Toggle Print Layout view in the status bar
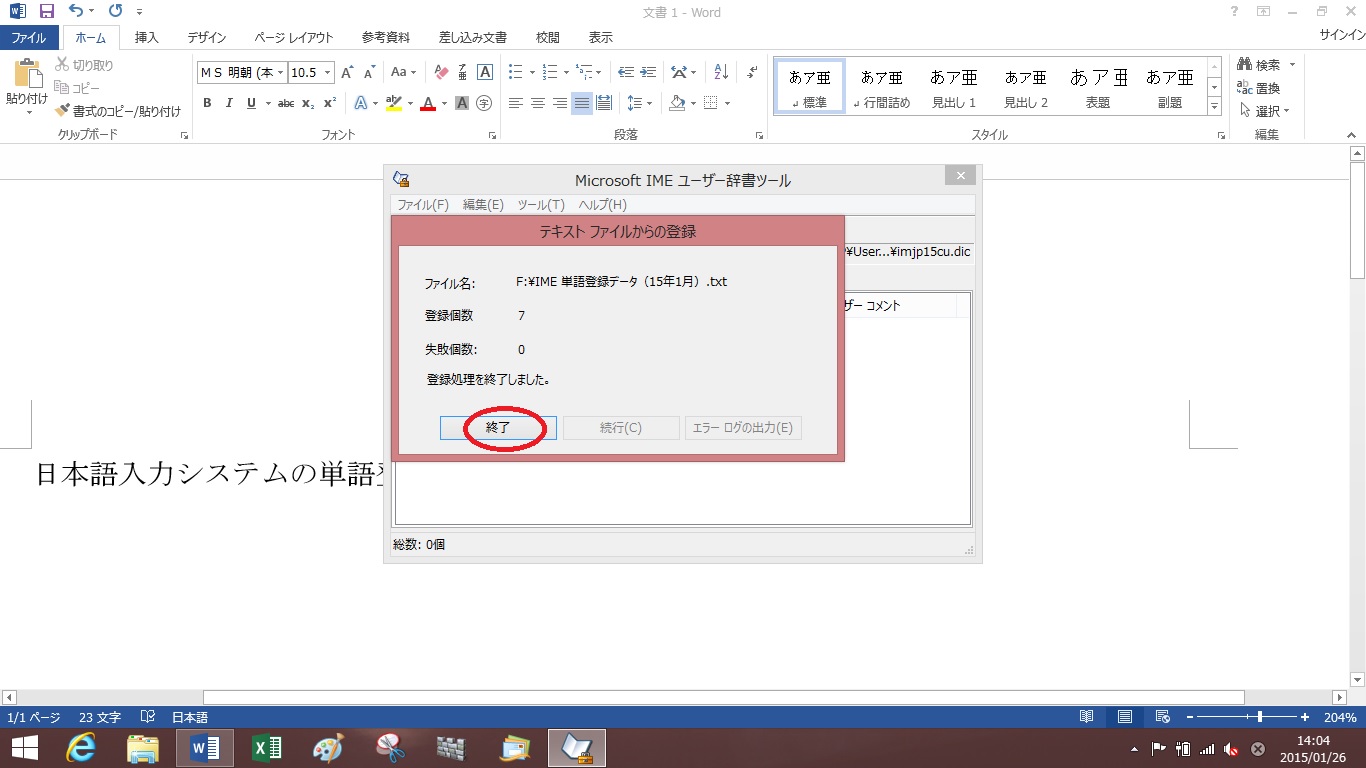 tap(1125, 717)
